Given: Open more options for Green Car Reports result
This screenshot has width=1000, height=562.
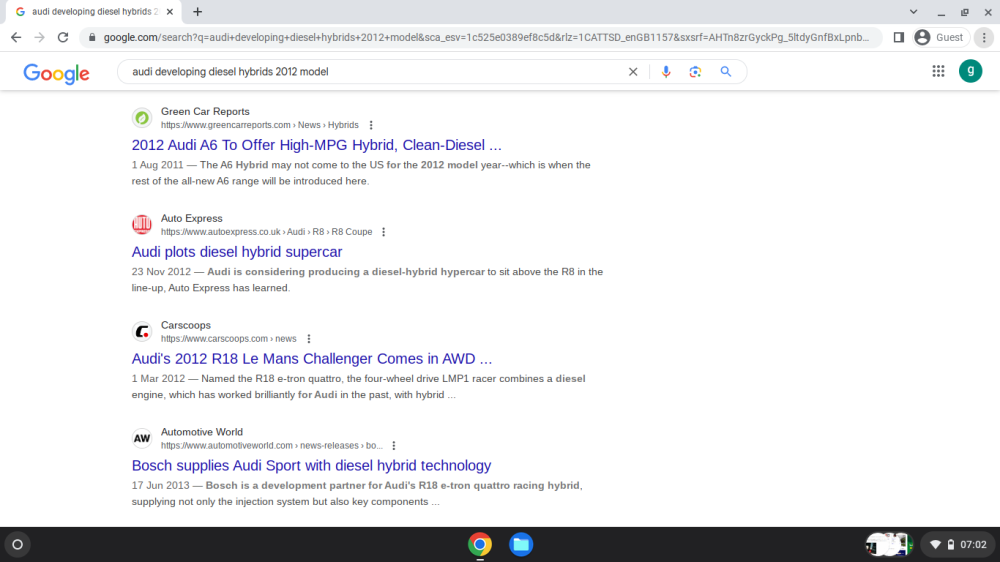Looking at the screenshot, I should click(371, 126).
